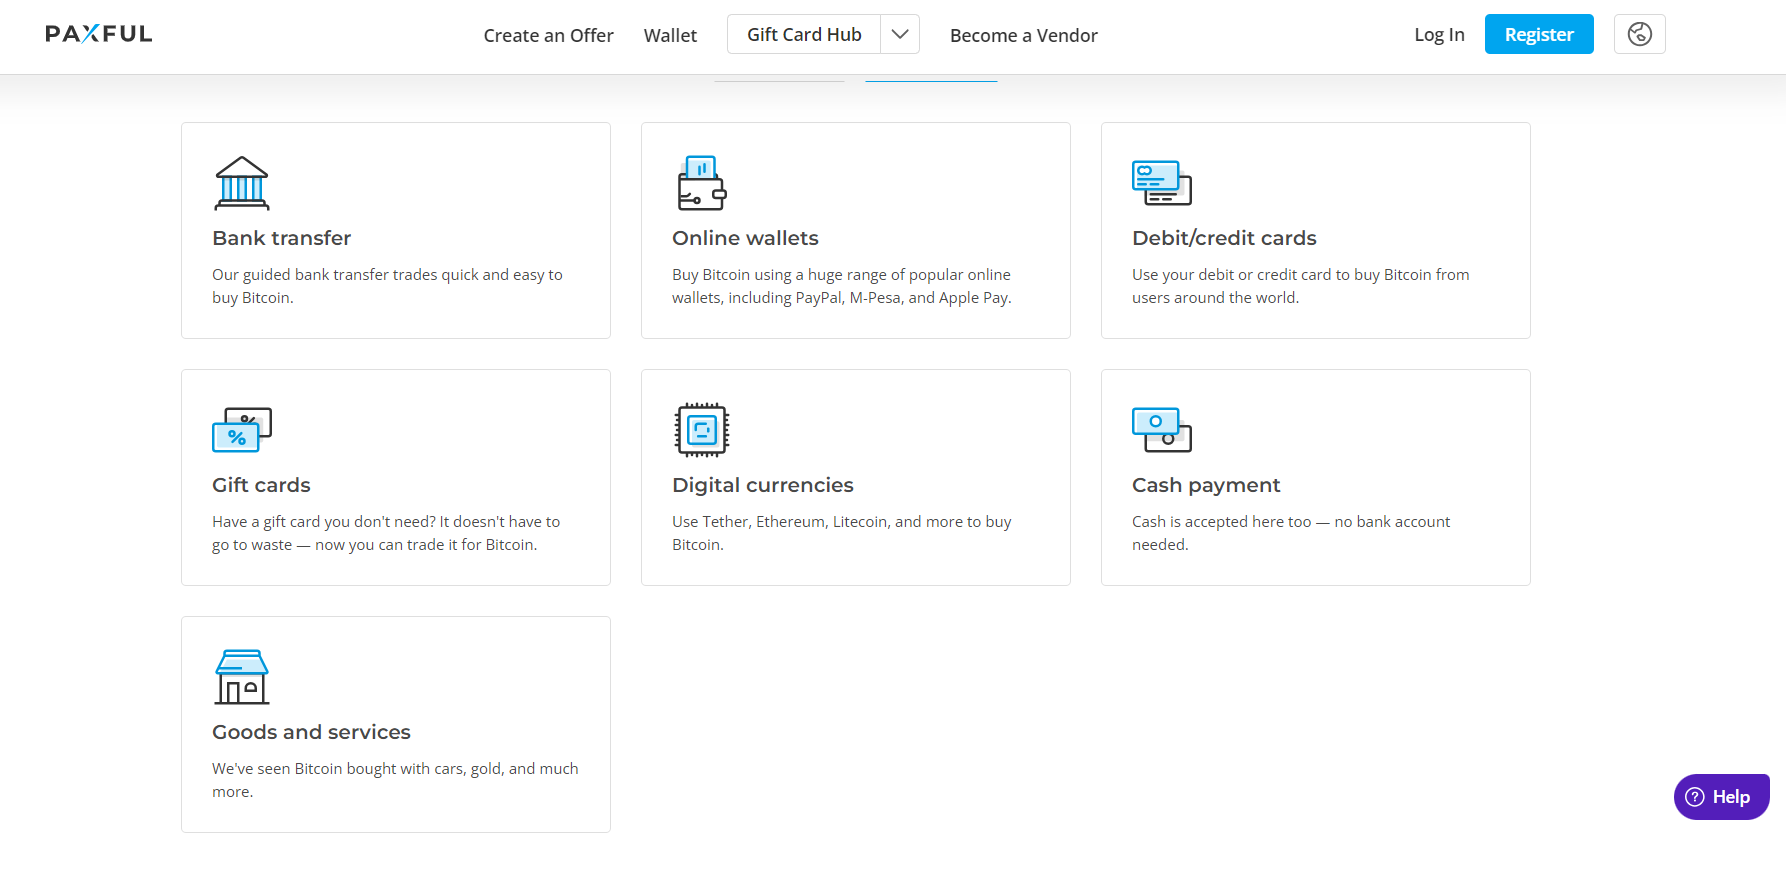The height and width of the screenshot is (870, 1786).
Task: Select the Digital currencies heading
Action: tap(763, 485)
